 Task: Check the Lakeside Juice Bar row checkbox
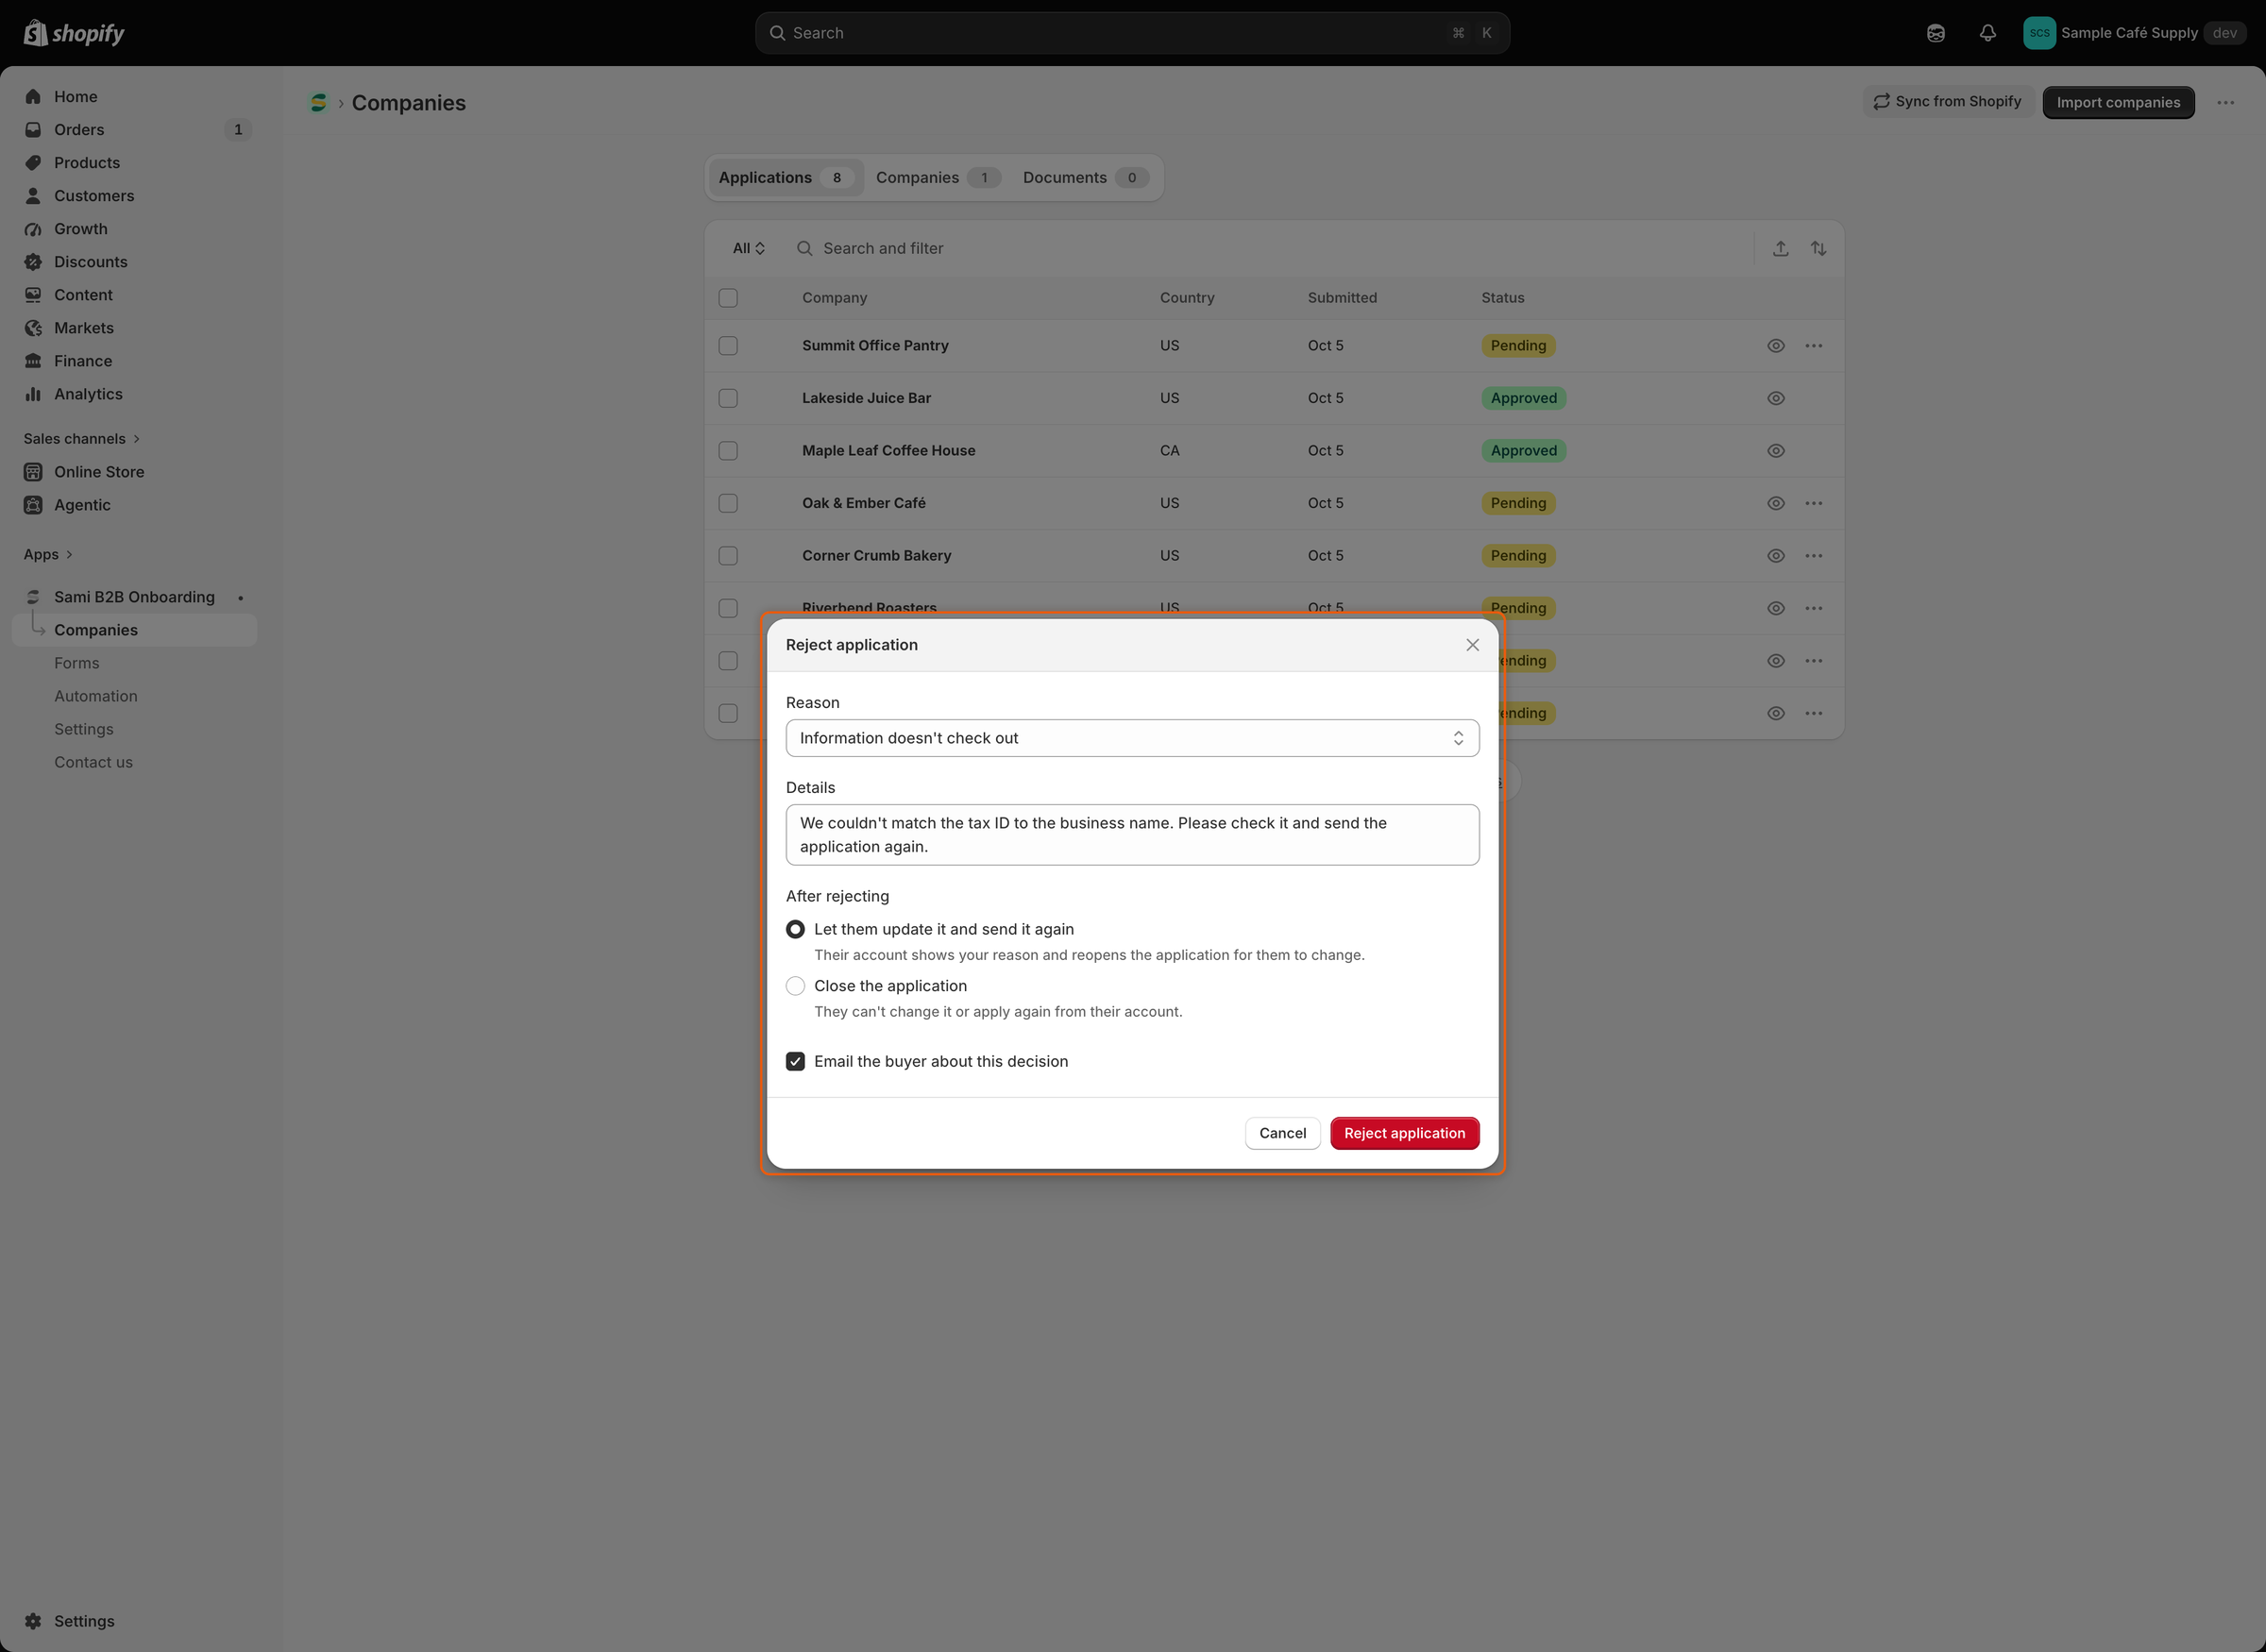pos(728,398)
